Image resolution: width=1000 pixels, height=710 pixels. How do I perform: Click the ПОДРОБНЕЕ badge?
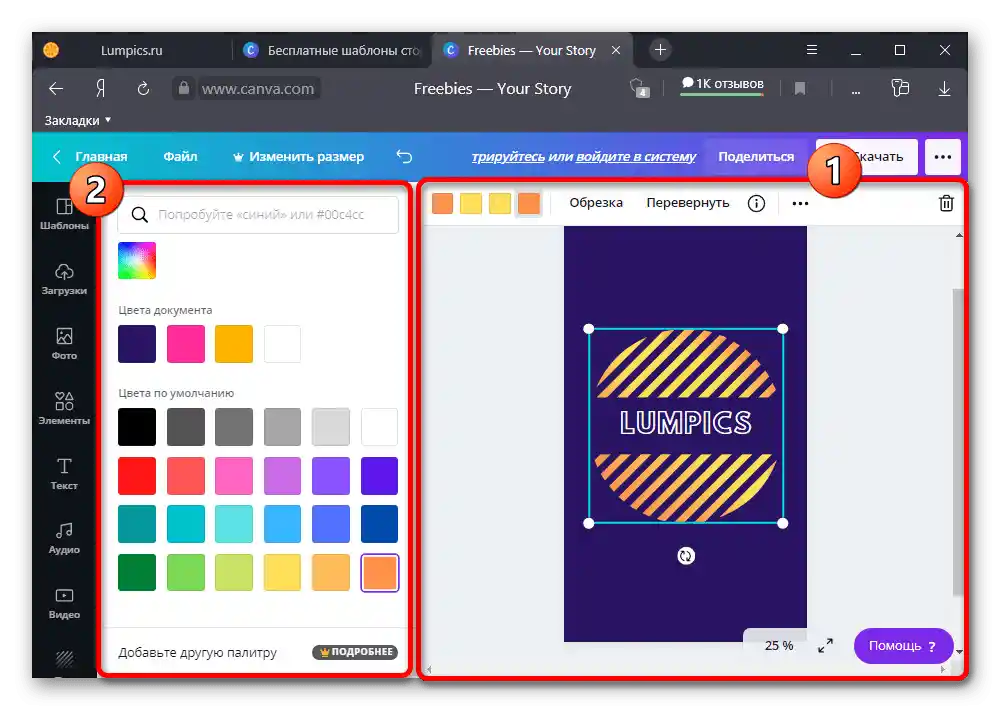(x=355, y=652)
